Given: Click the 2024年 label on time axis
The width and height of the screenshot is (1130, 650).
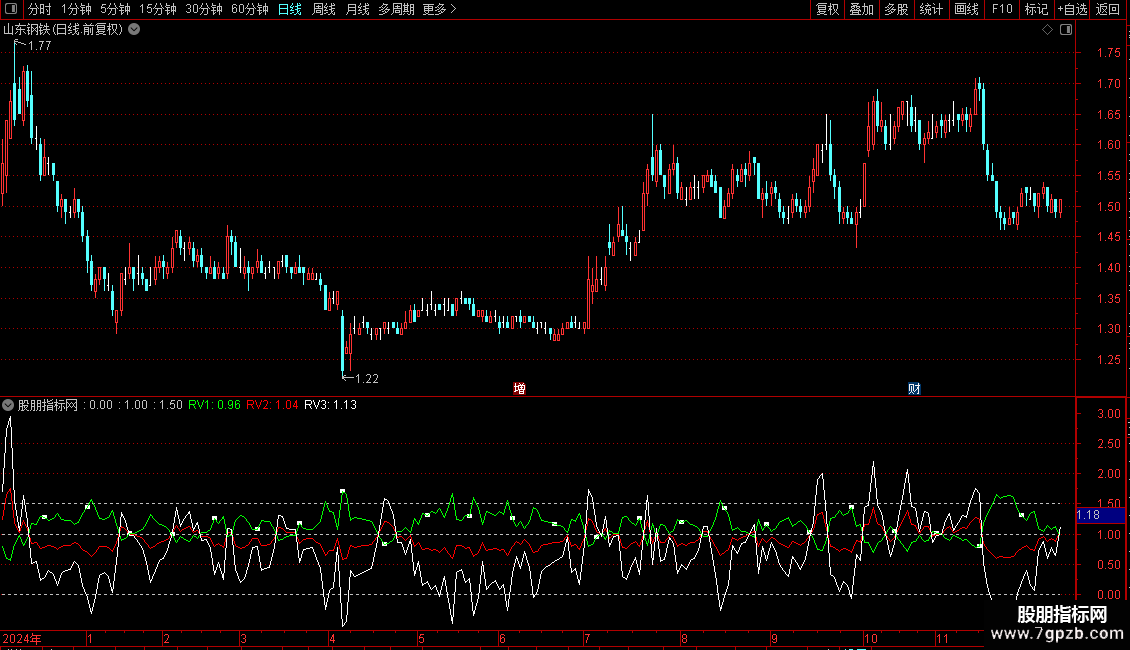Looking at the screenshot, I should [22, 638].
